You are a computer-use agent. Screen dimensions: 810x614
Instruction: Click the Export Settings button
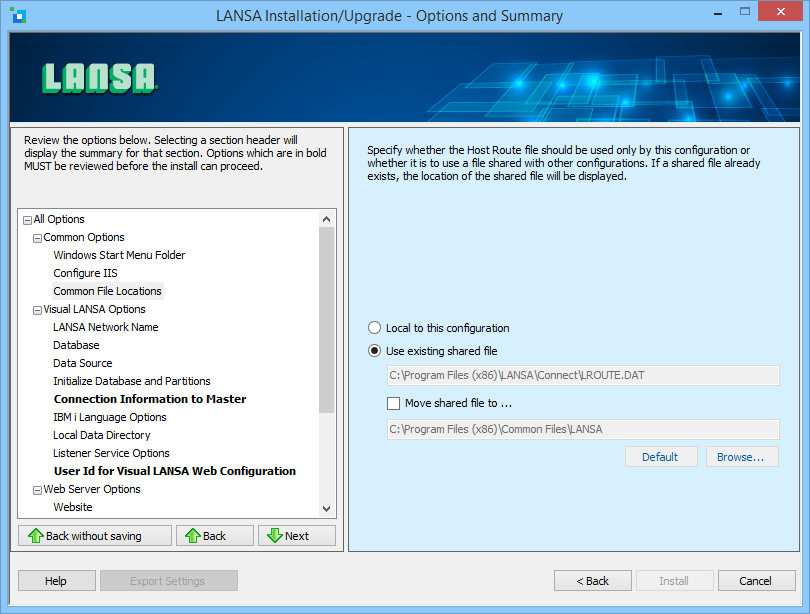169,580
